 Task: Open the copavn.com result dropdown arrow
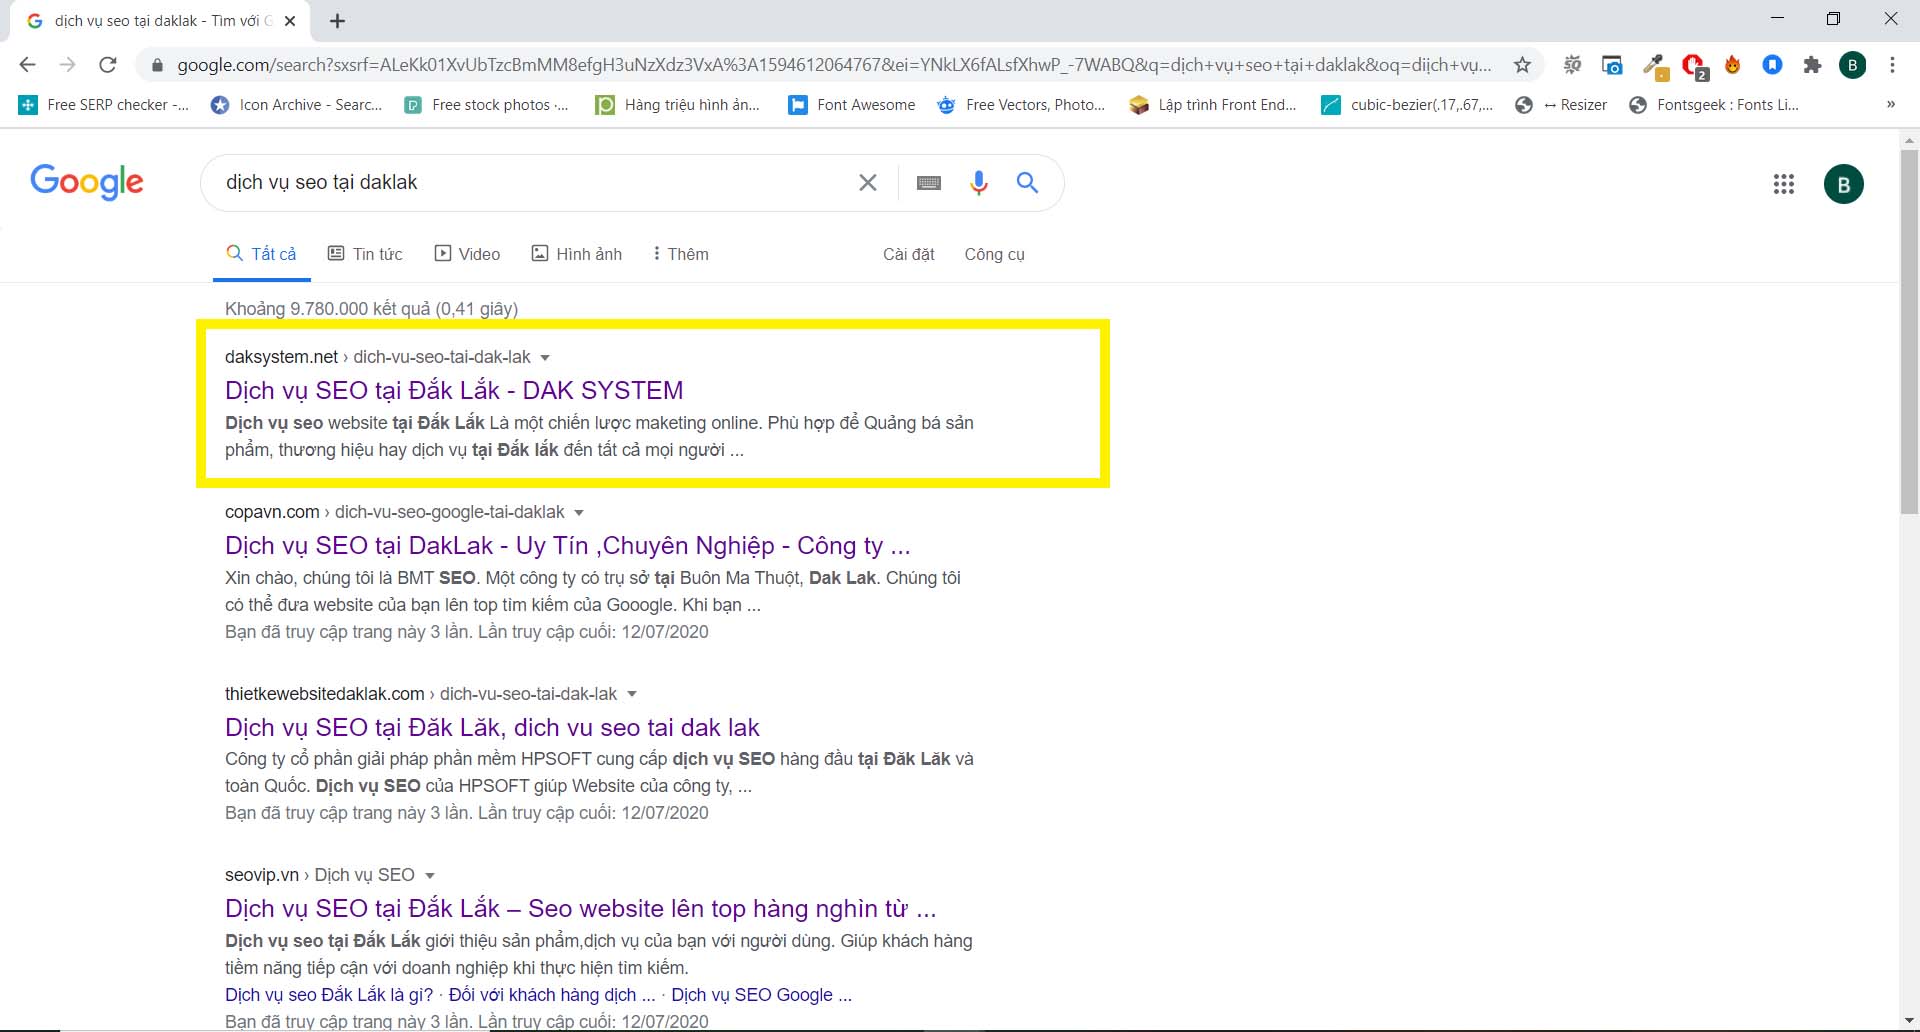coord(579,513)
